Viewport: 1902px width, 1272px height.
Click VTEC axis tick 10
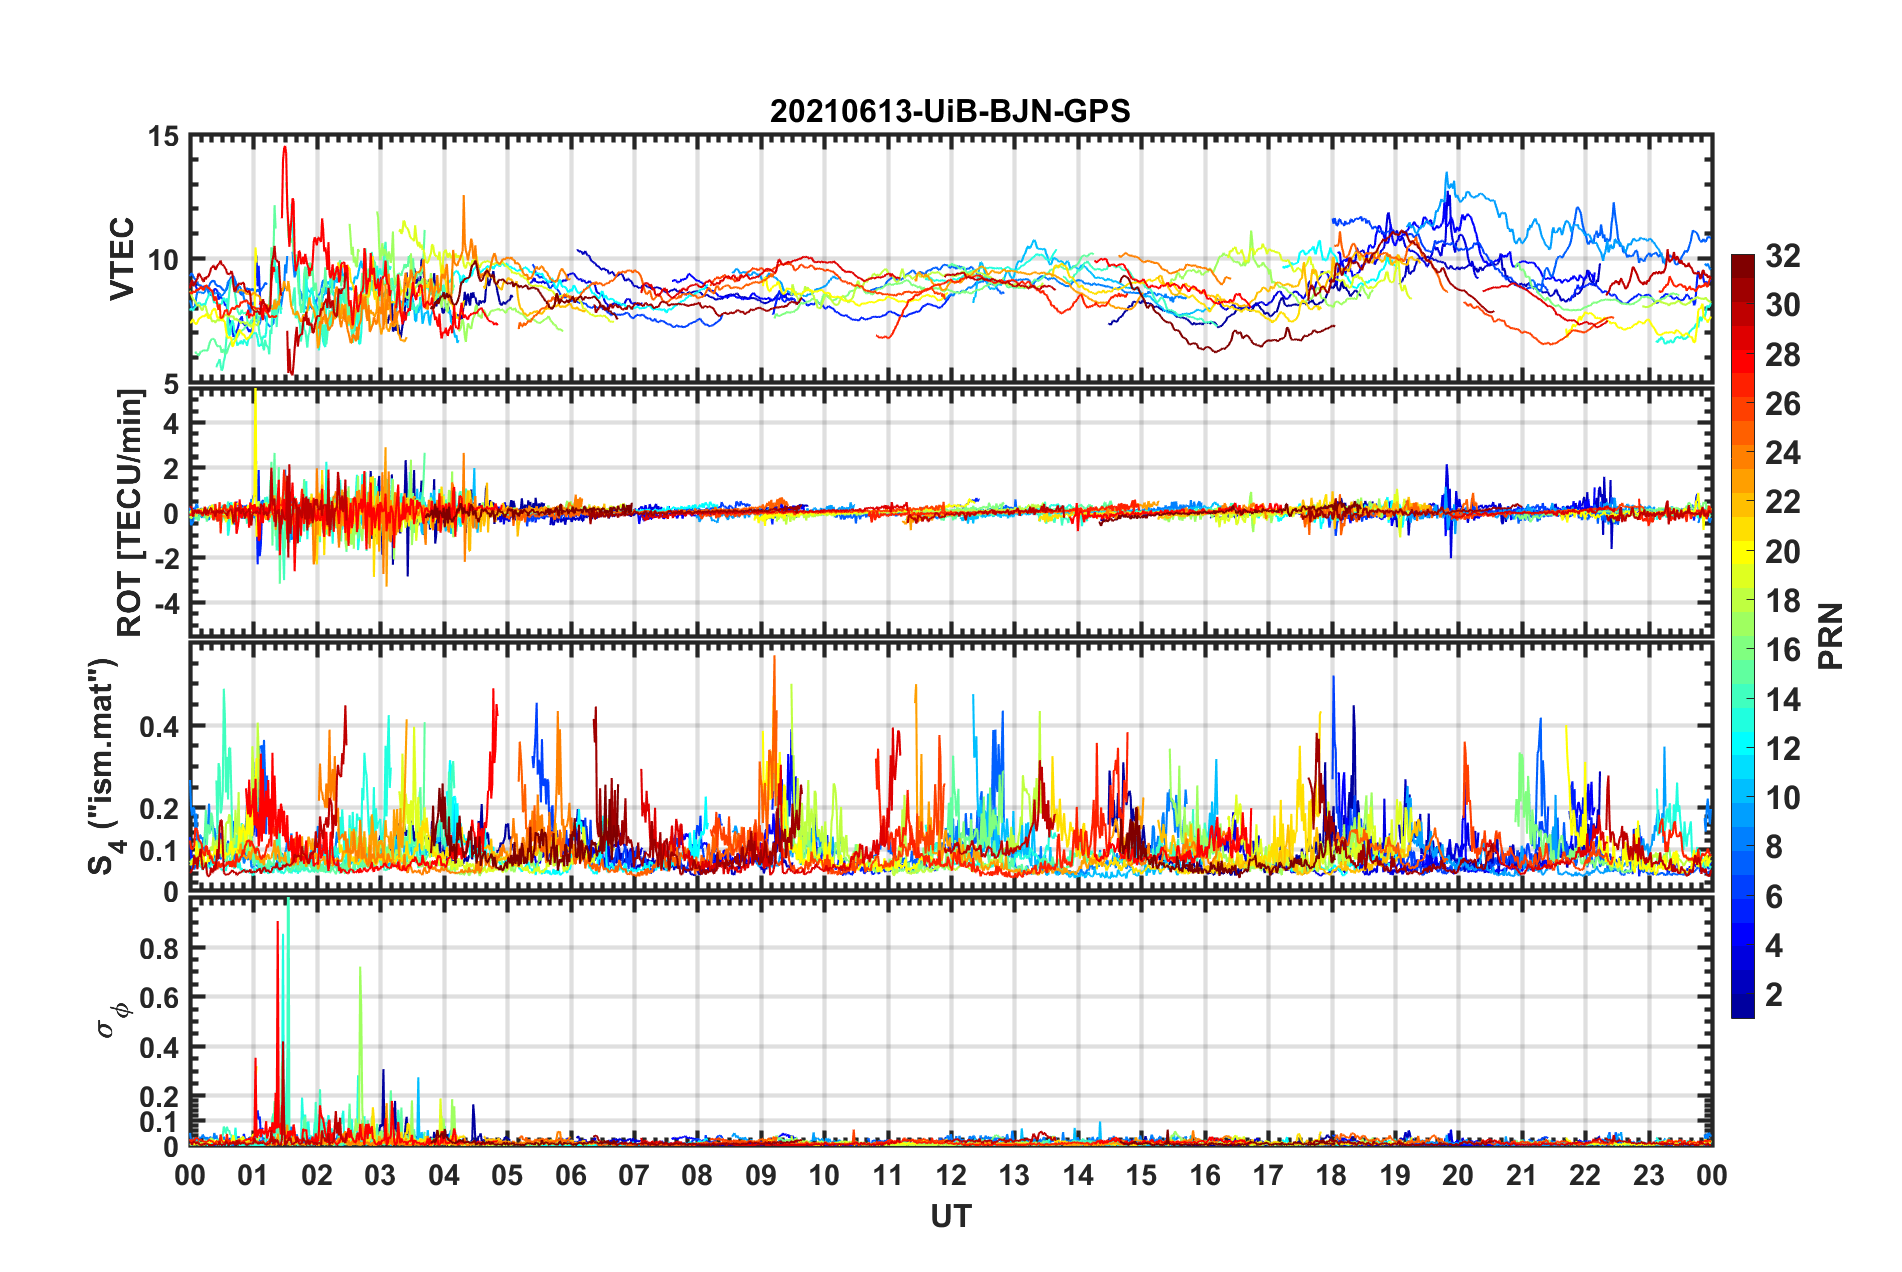tap(164, 260)
